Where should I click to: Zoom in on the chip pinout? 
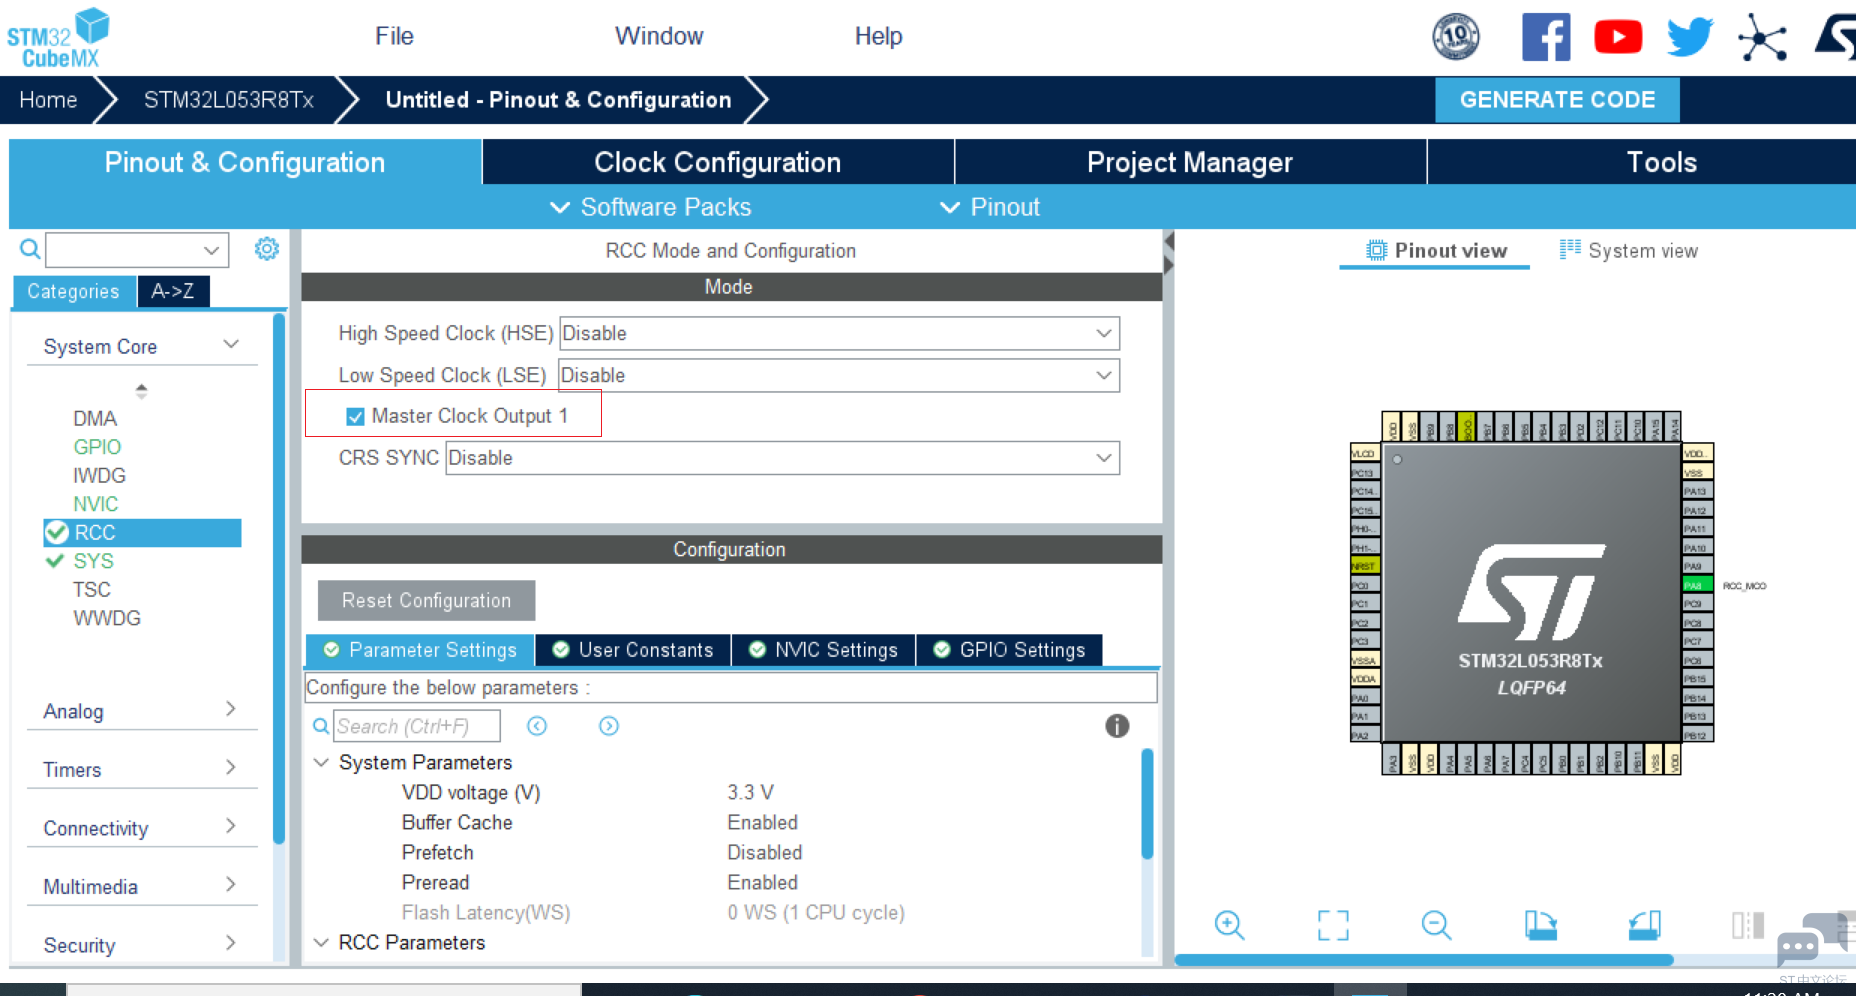(1229, 925)
